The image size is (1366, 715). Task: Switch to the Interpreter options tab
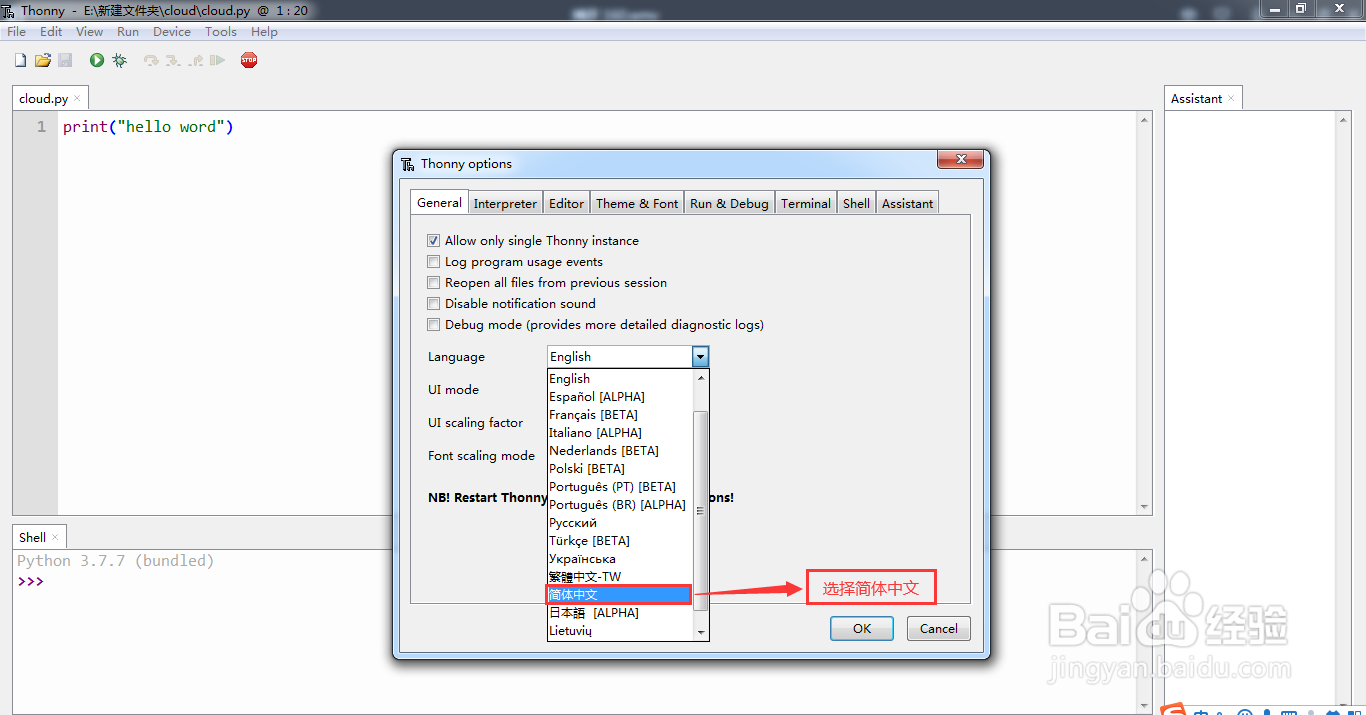click(505, 203)
